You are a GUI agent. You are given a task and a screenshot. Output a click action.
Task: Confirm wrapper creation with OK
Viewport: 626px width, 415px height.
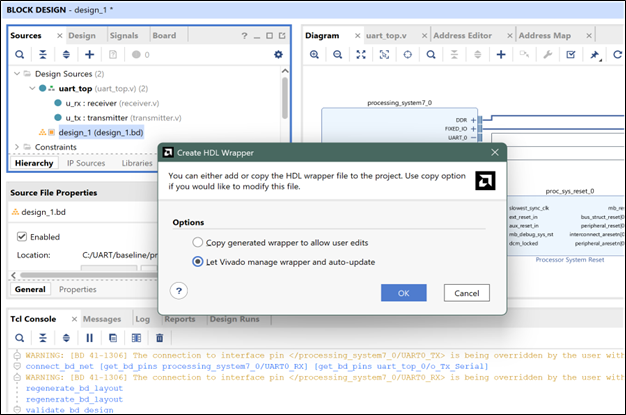coord(404,293)
